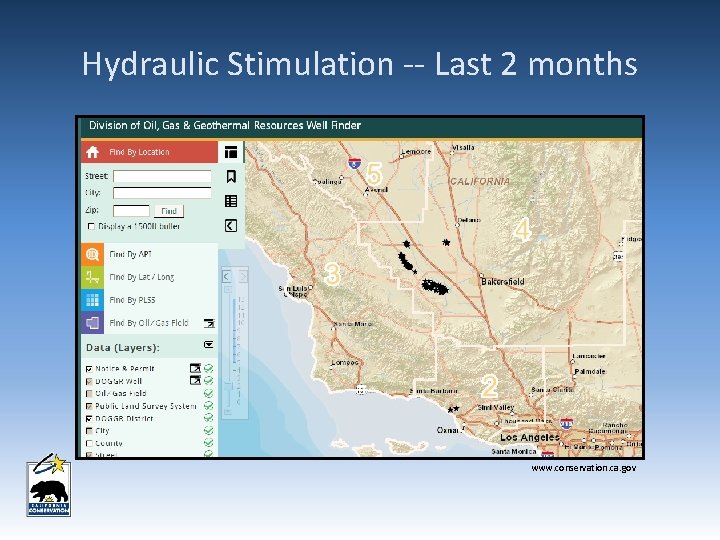720x540 pixels.
Task: Open the Find By Lat / Long tab
Action: tap(149, 277)
